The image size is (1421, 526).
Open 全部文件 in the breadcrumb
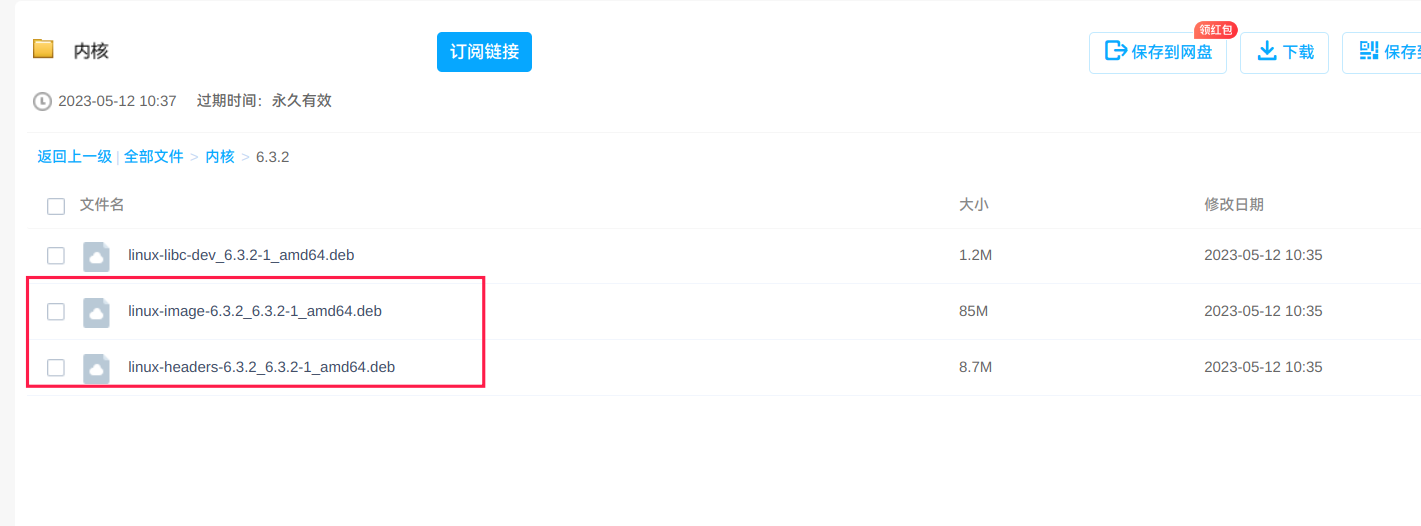click(154, 157)
